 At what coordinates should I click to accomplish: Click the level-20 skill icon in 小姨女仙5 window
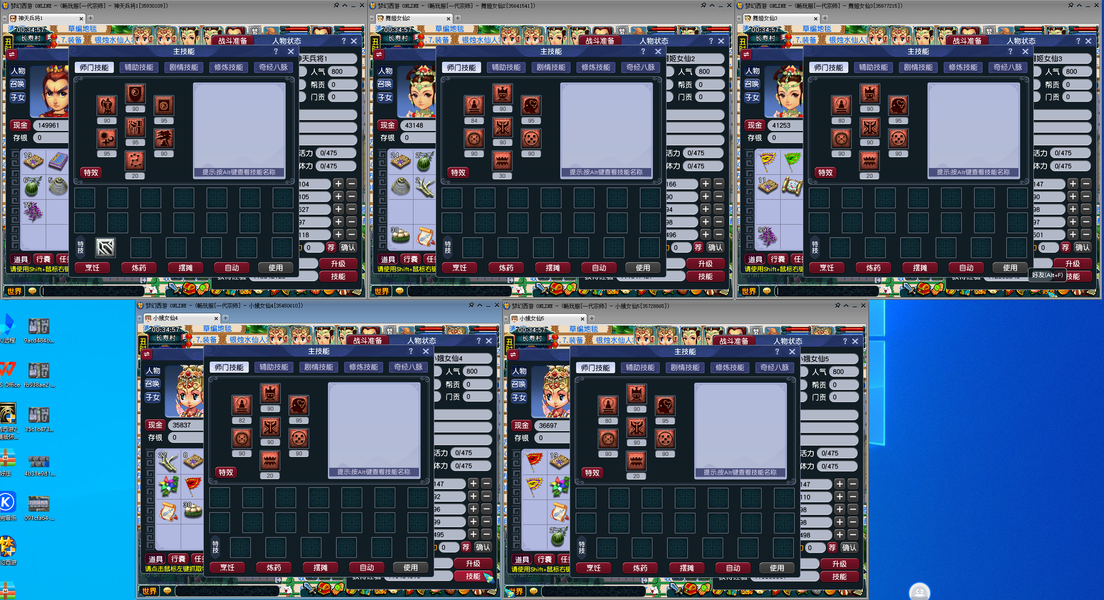point(636,461)
